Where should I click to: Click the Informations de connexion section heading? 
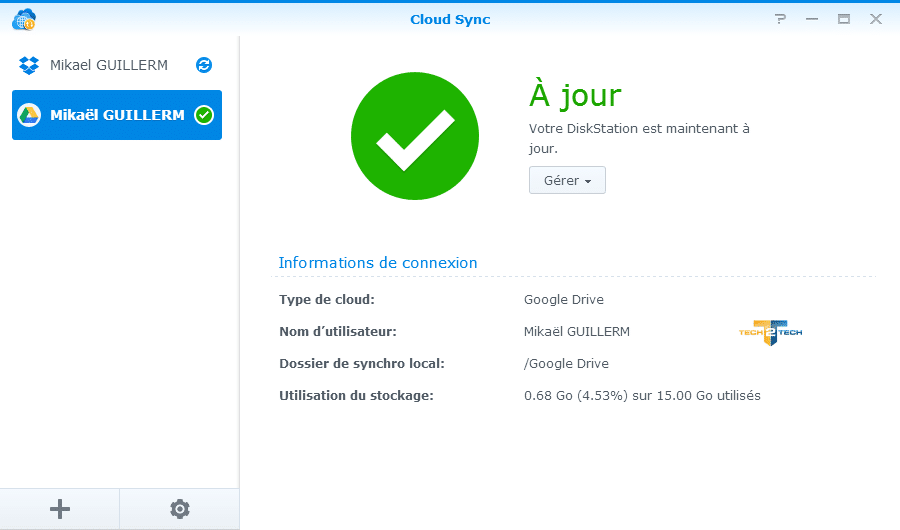pyautogui.click(x=378, y=263)
